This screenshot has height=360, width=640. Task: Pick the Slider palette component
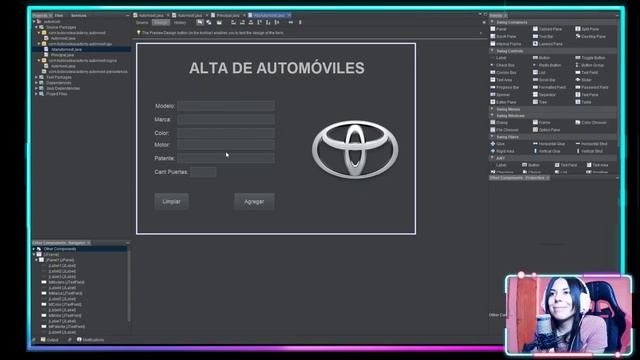[583, 80]
